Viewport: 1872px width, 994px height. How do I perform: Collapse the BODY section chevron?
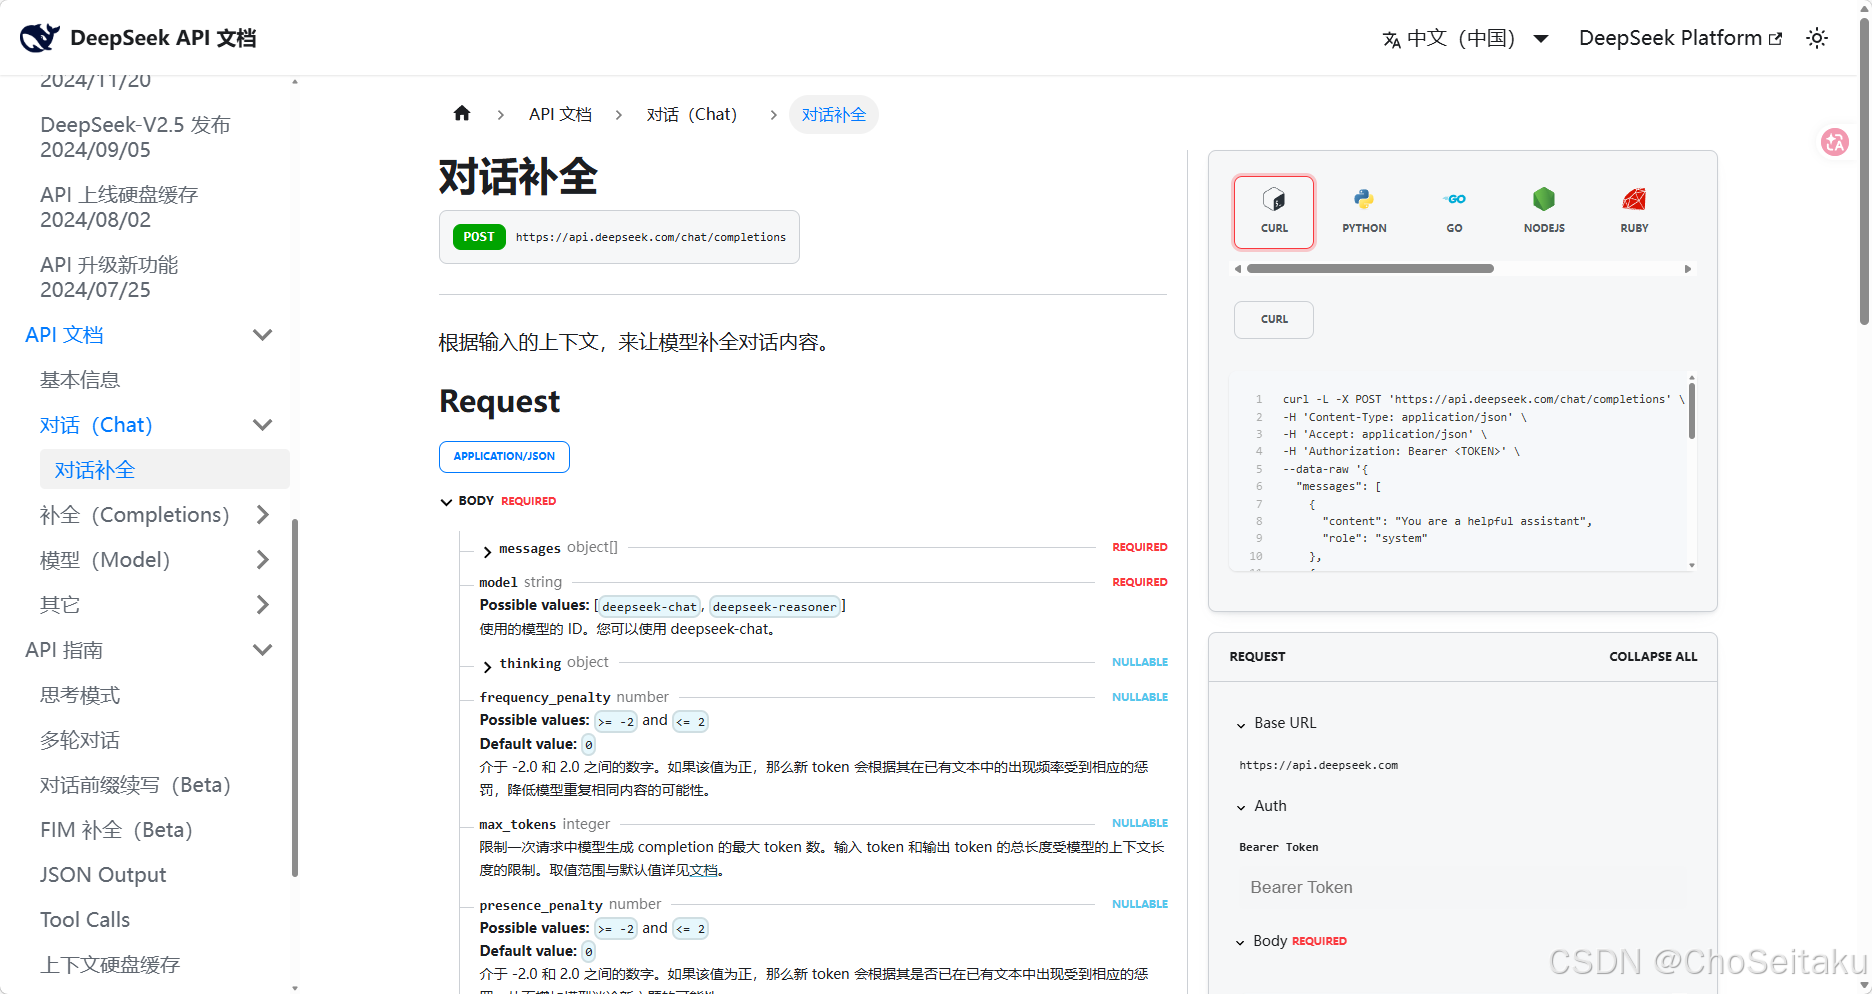click(446, 502)
